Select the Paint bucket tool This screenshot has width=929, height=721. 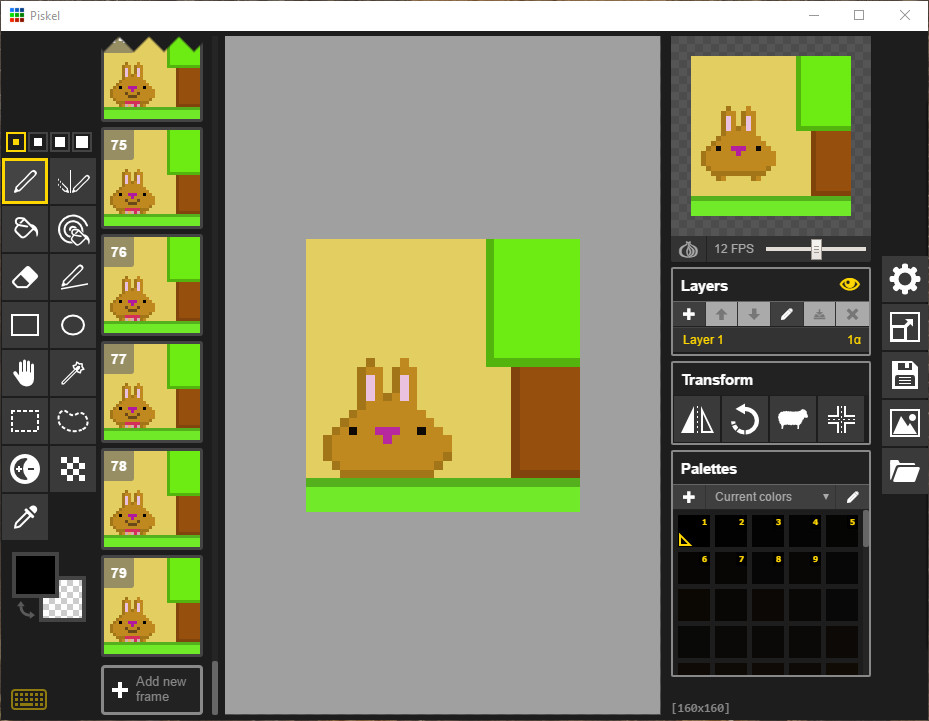(25, 229)
